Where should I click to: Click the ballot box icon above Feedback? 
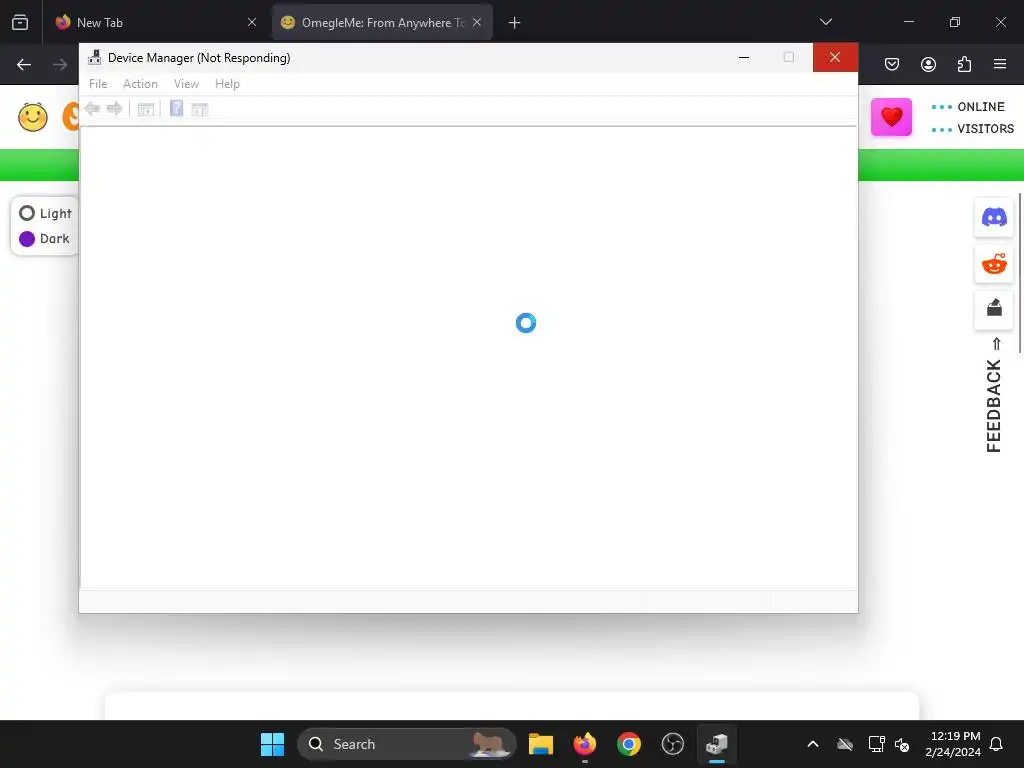click(x=994, y=308)
